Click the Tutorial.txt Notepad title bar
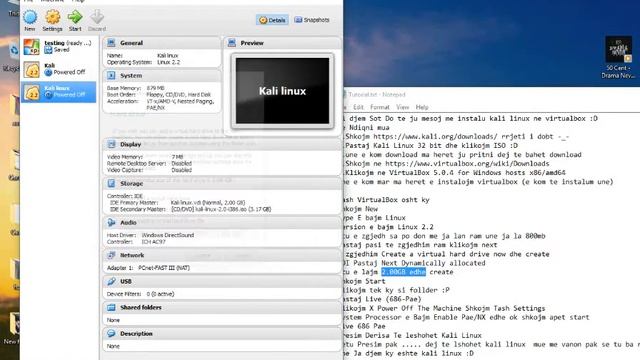The width and height of the screenshot is (640, 360). tap(491, 94)
